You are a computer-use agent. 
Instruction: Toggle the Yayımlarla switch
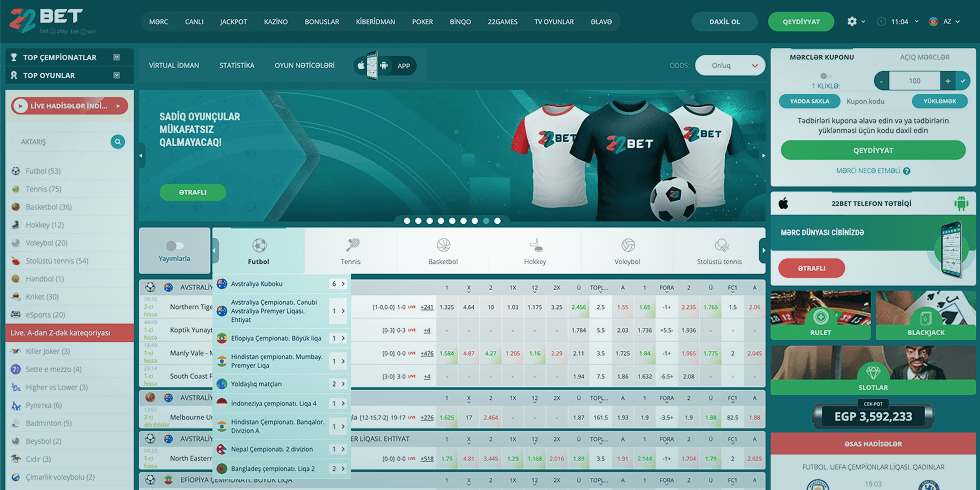tap(174, 246)
